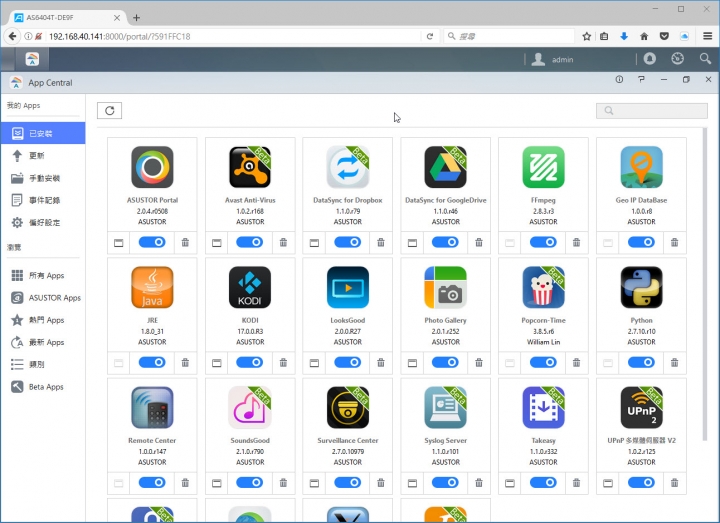Select the Syslog Server app icon
This screenshot has height=523, width=720.
[445, 408]
